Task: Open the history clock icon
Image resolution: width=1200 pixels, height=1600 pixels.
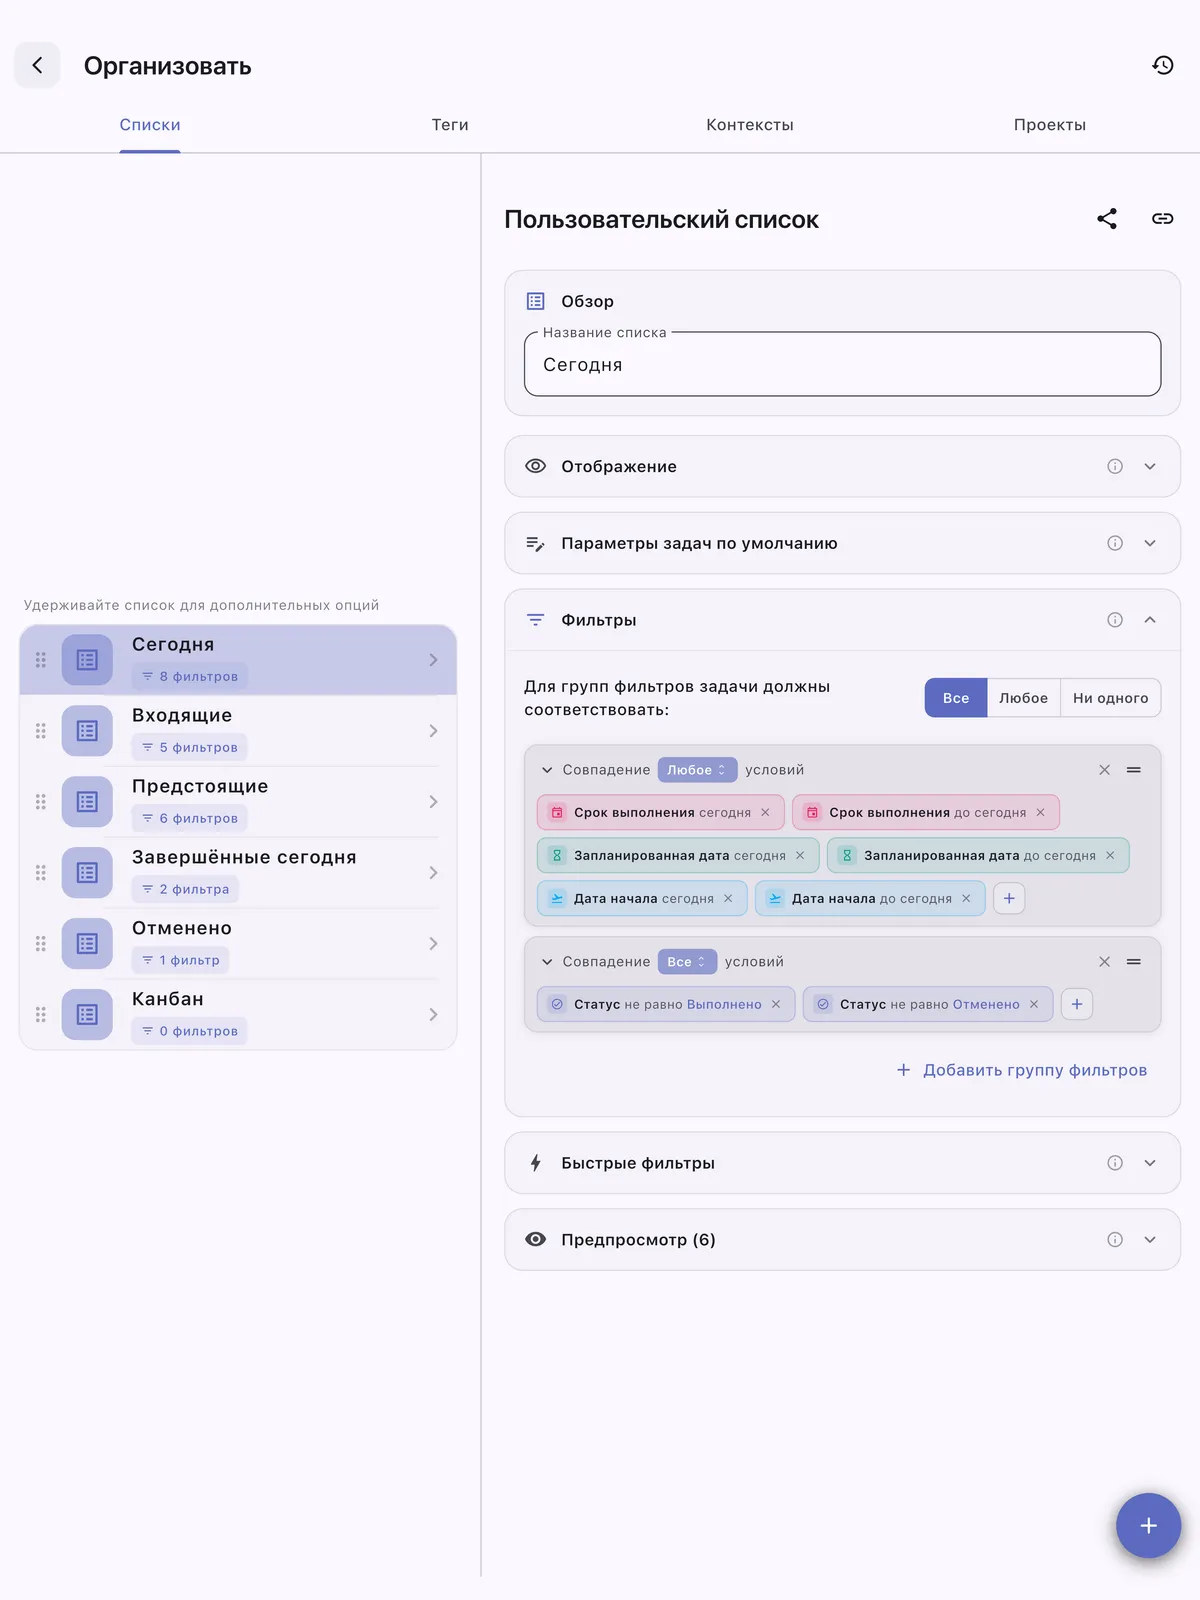Action: point(1162,66)
